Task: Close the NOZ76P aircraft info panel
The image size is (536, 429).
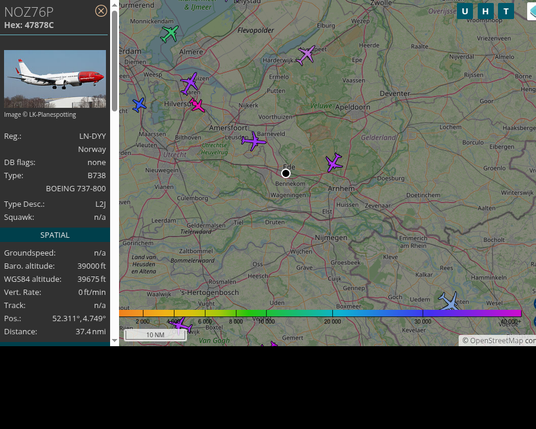Action: coord(101,11)
